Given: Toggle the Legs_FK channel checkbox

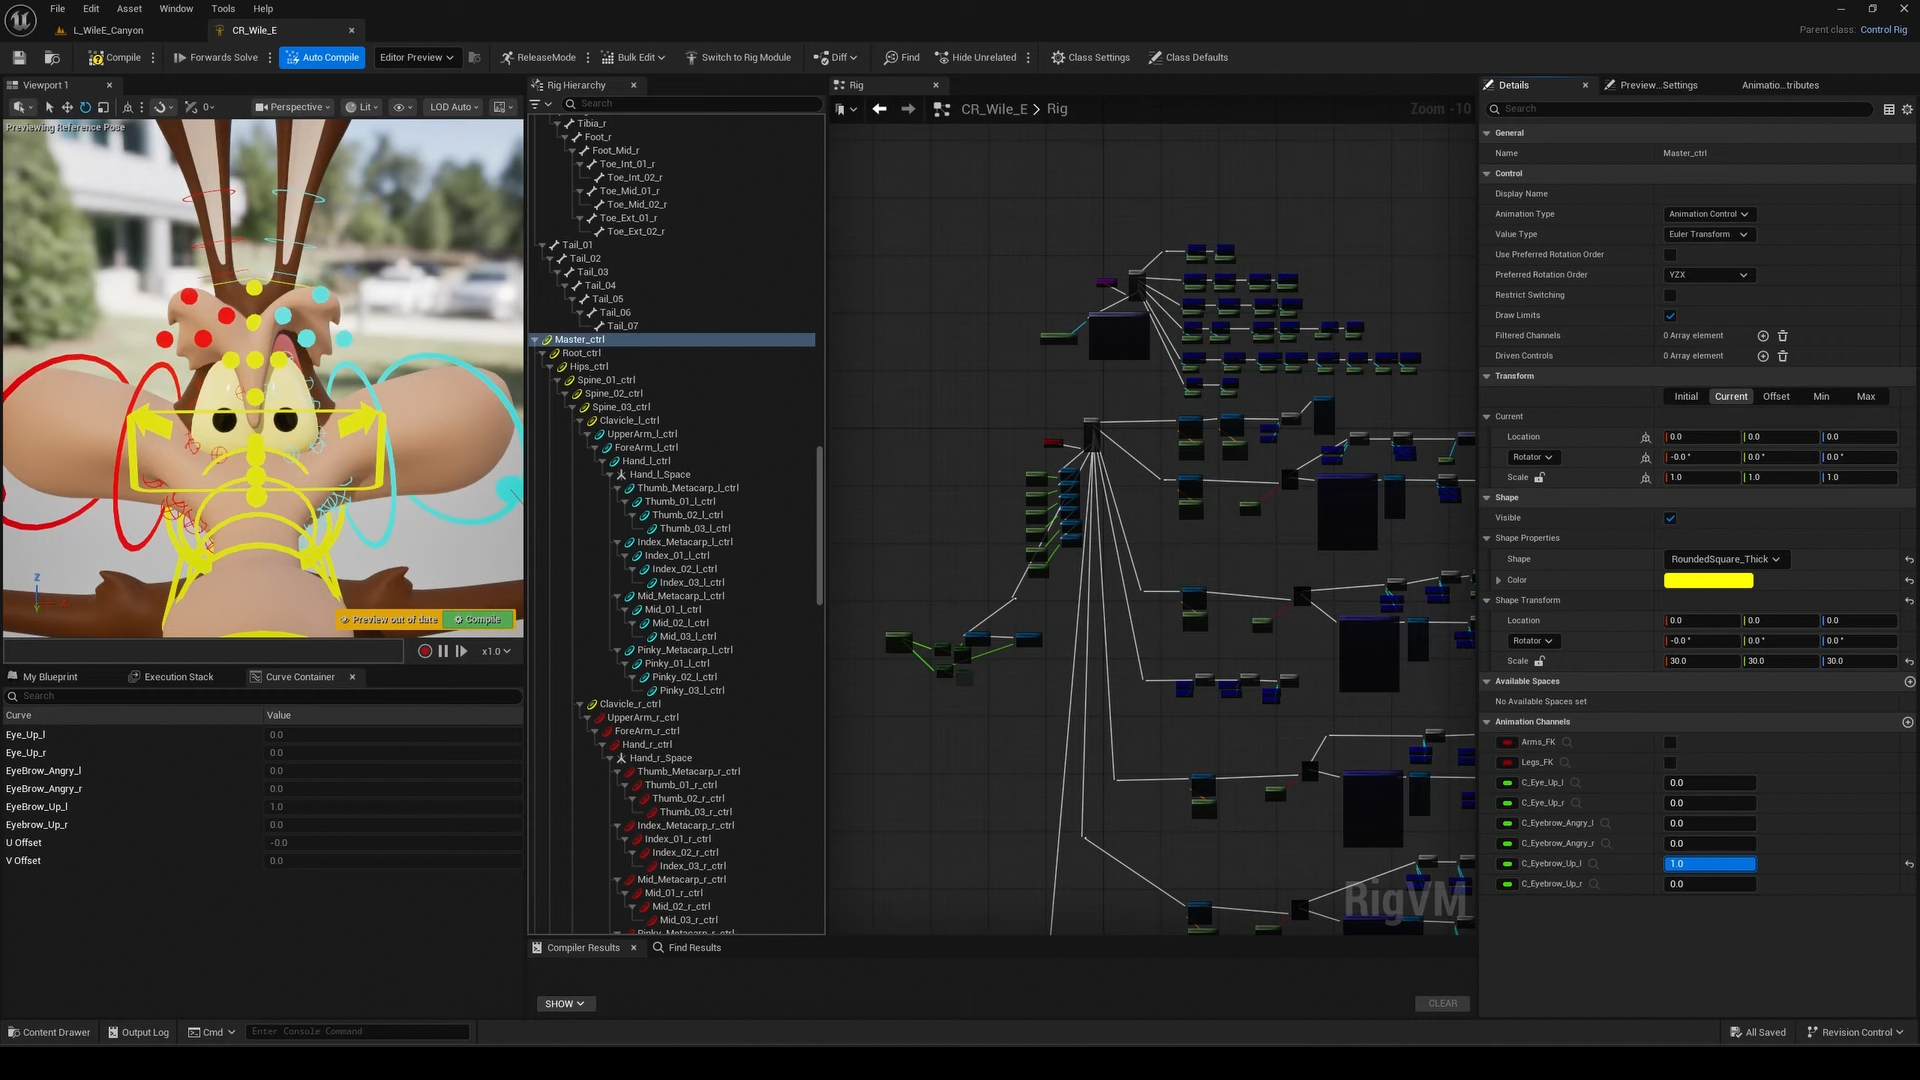Looking at the screenshot, I should tap(1670, 763).
